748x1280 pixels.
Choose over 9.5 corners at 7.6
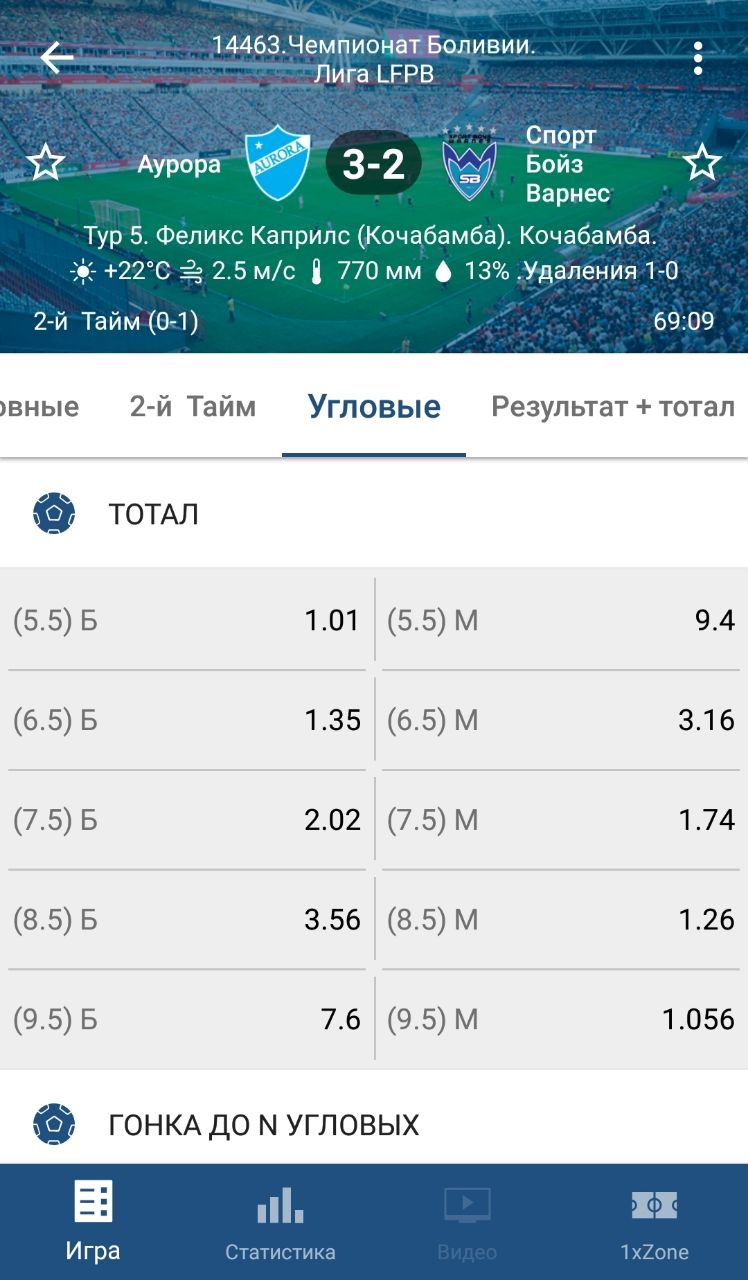coord(187,1020)
